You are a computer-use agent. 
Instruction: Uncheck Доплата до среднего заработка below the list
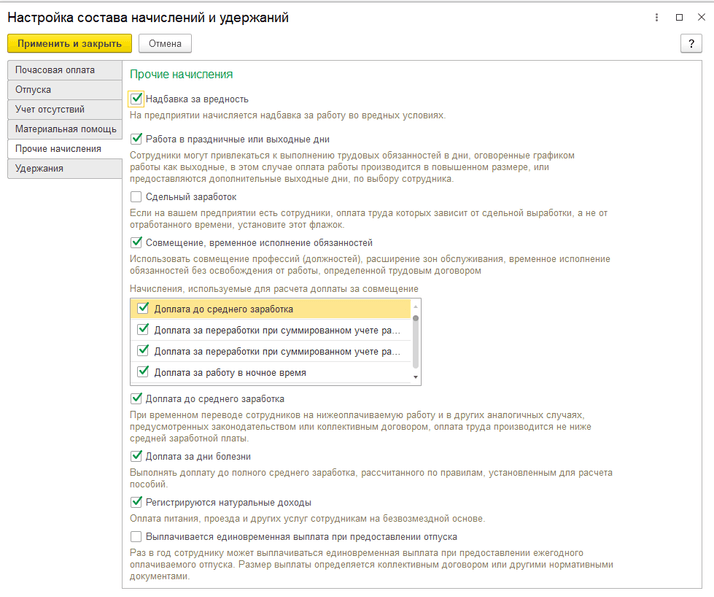click(x=136, y=398)
